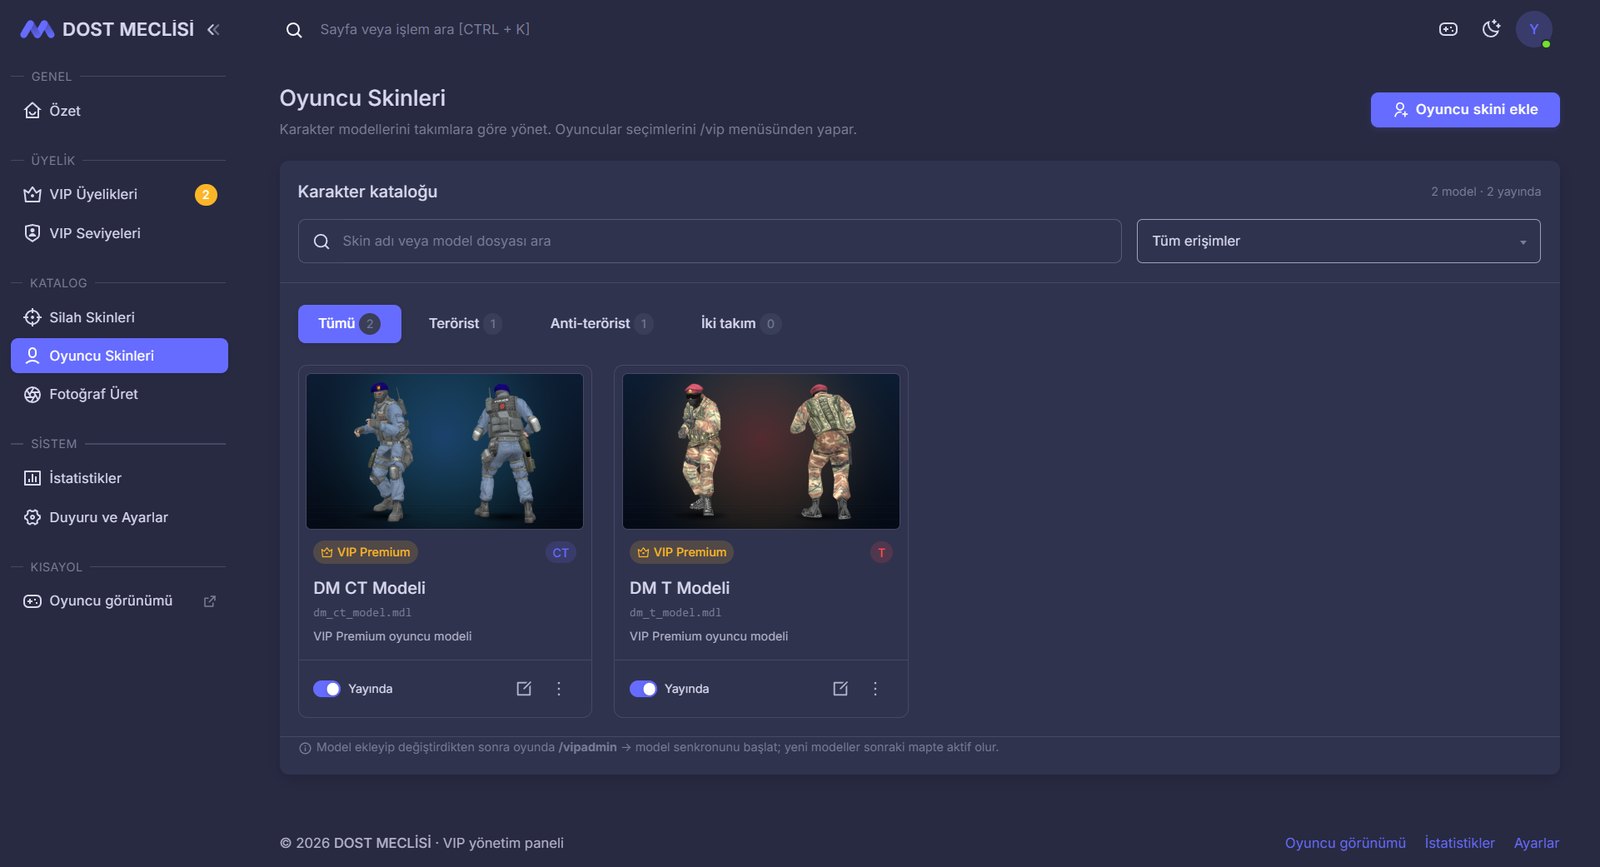The width and height of the screenshot is (1600, 867).
Task: Open footer Ayarlar link
Action: [1536, 843]
